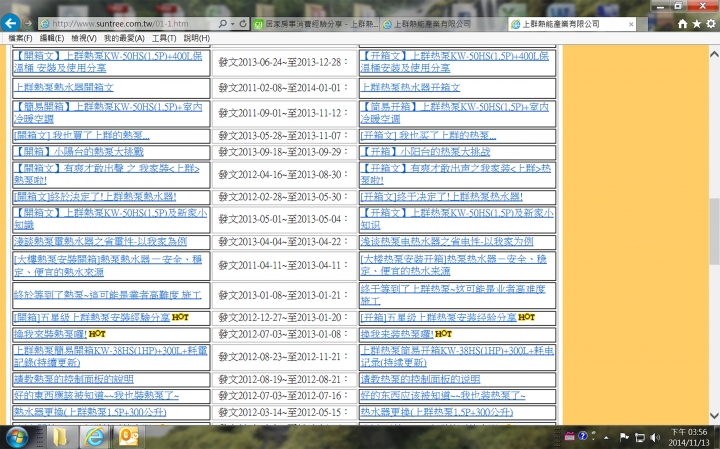This screenshot has width=720, height=449.
Task: Click the scroll down arrow of page scrollbar
Action: 714,416
